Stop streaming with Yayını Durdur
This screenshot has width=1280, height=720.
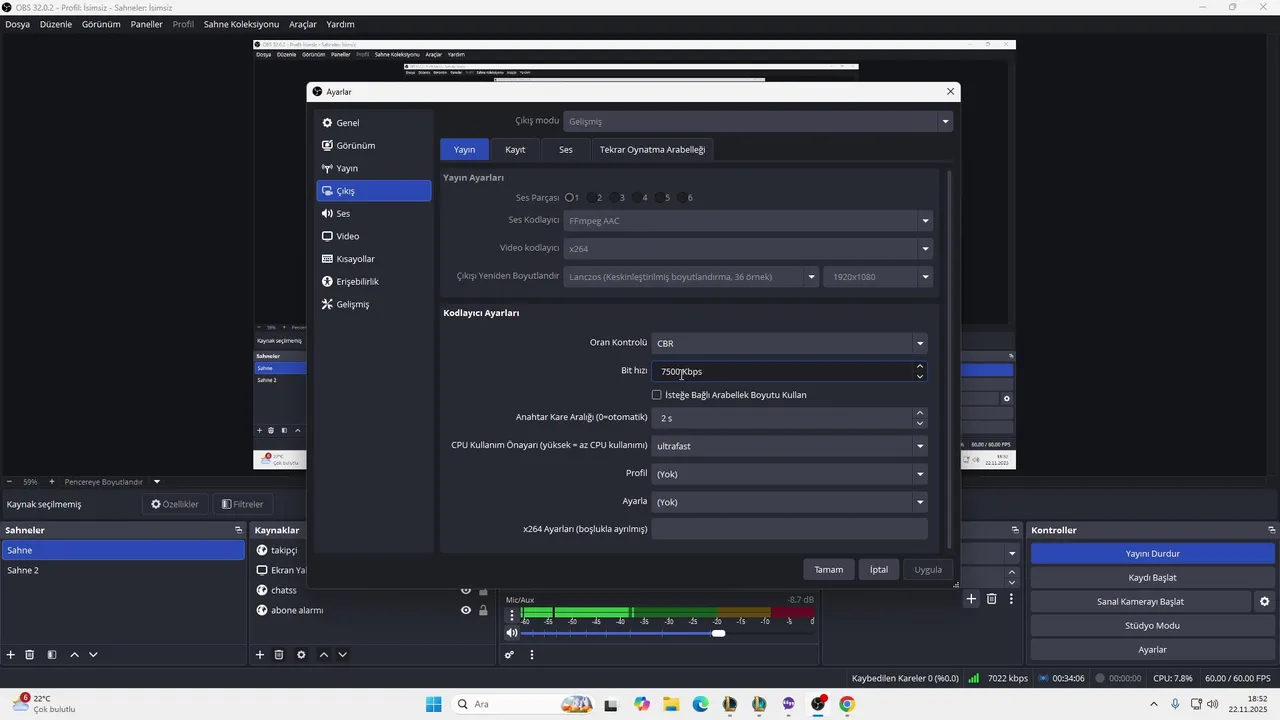(1153, 554)
